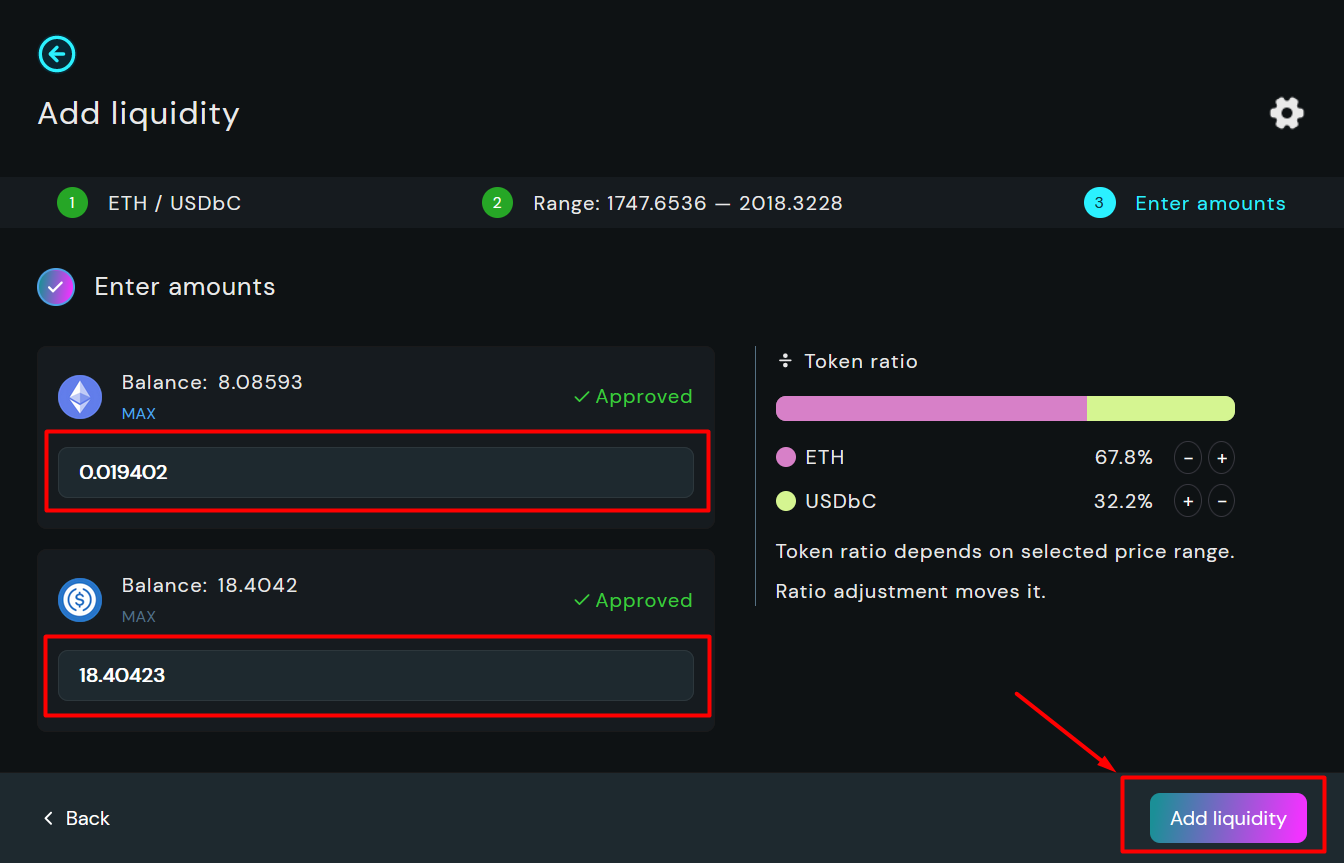This screenshot has width=1344, height=863.
Task: Click the ETH token logo icon
Action: click(x=80, y=396)
